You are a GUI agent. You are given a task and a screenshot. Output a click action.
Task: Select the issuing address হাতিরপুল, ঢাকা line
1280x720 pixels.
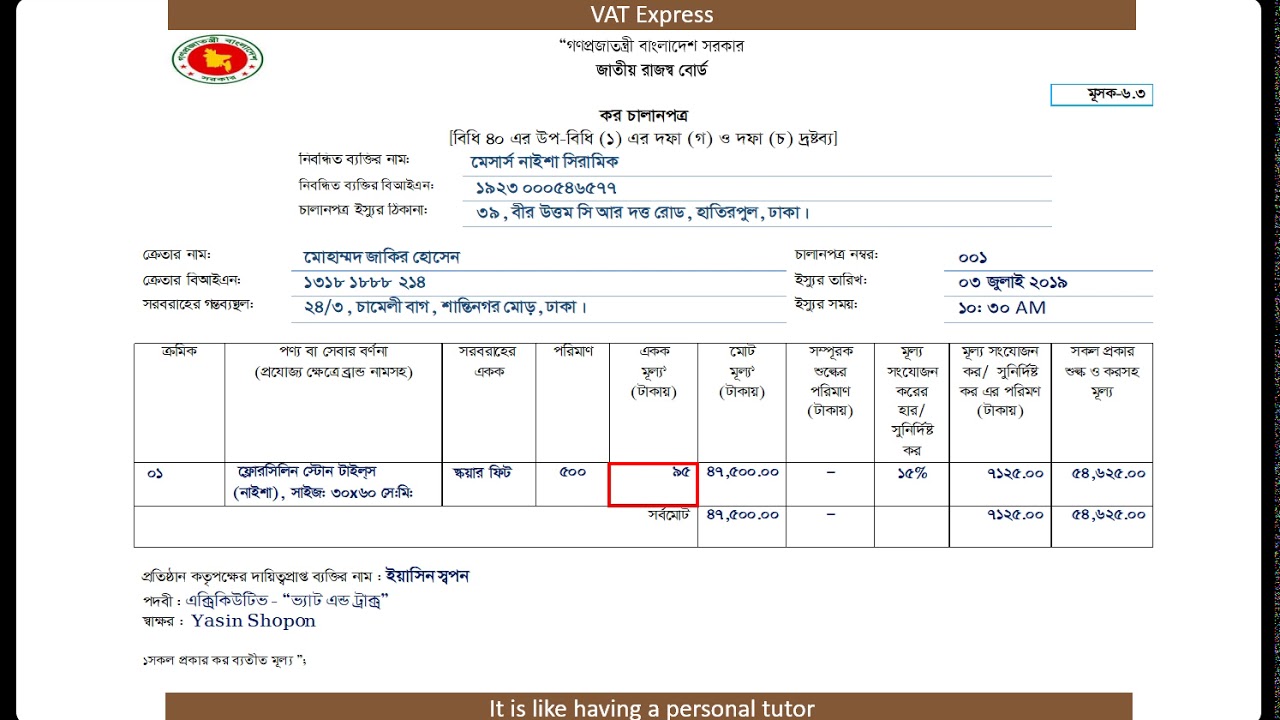pos(643,213)
